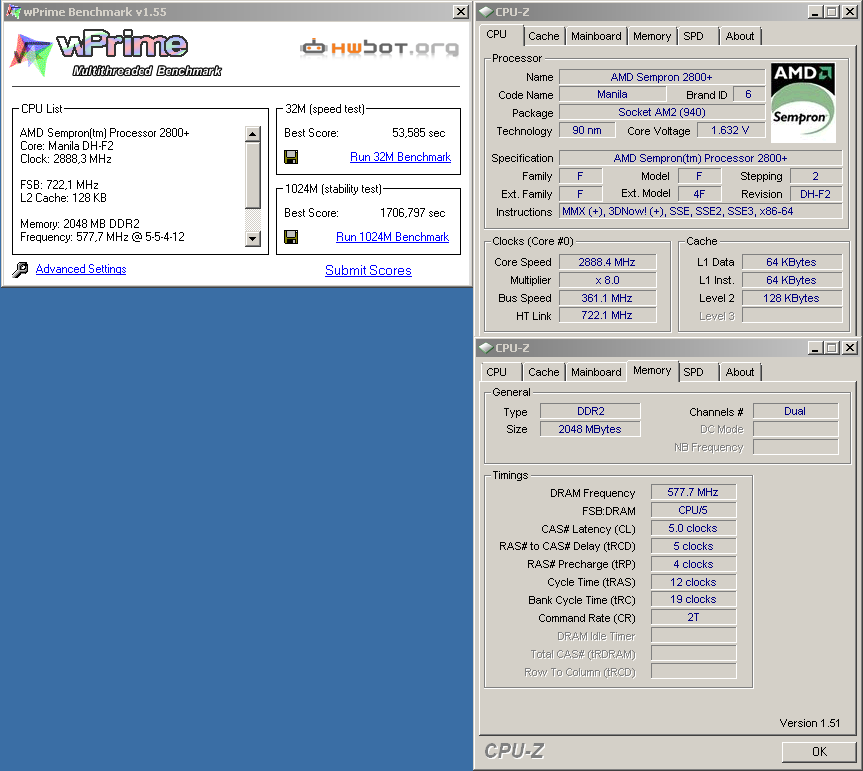This screenshot has width=863, height=771.
Task: Click the CPU List scrollbar thumb
Action: 253,175
